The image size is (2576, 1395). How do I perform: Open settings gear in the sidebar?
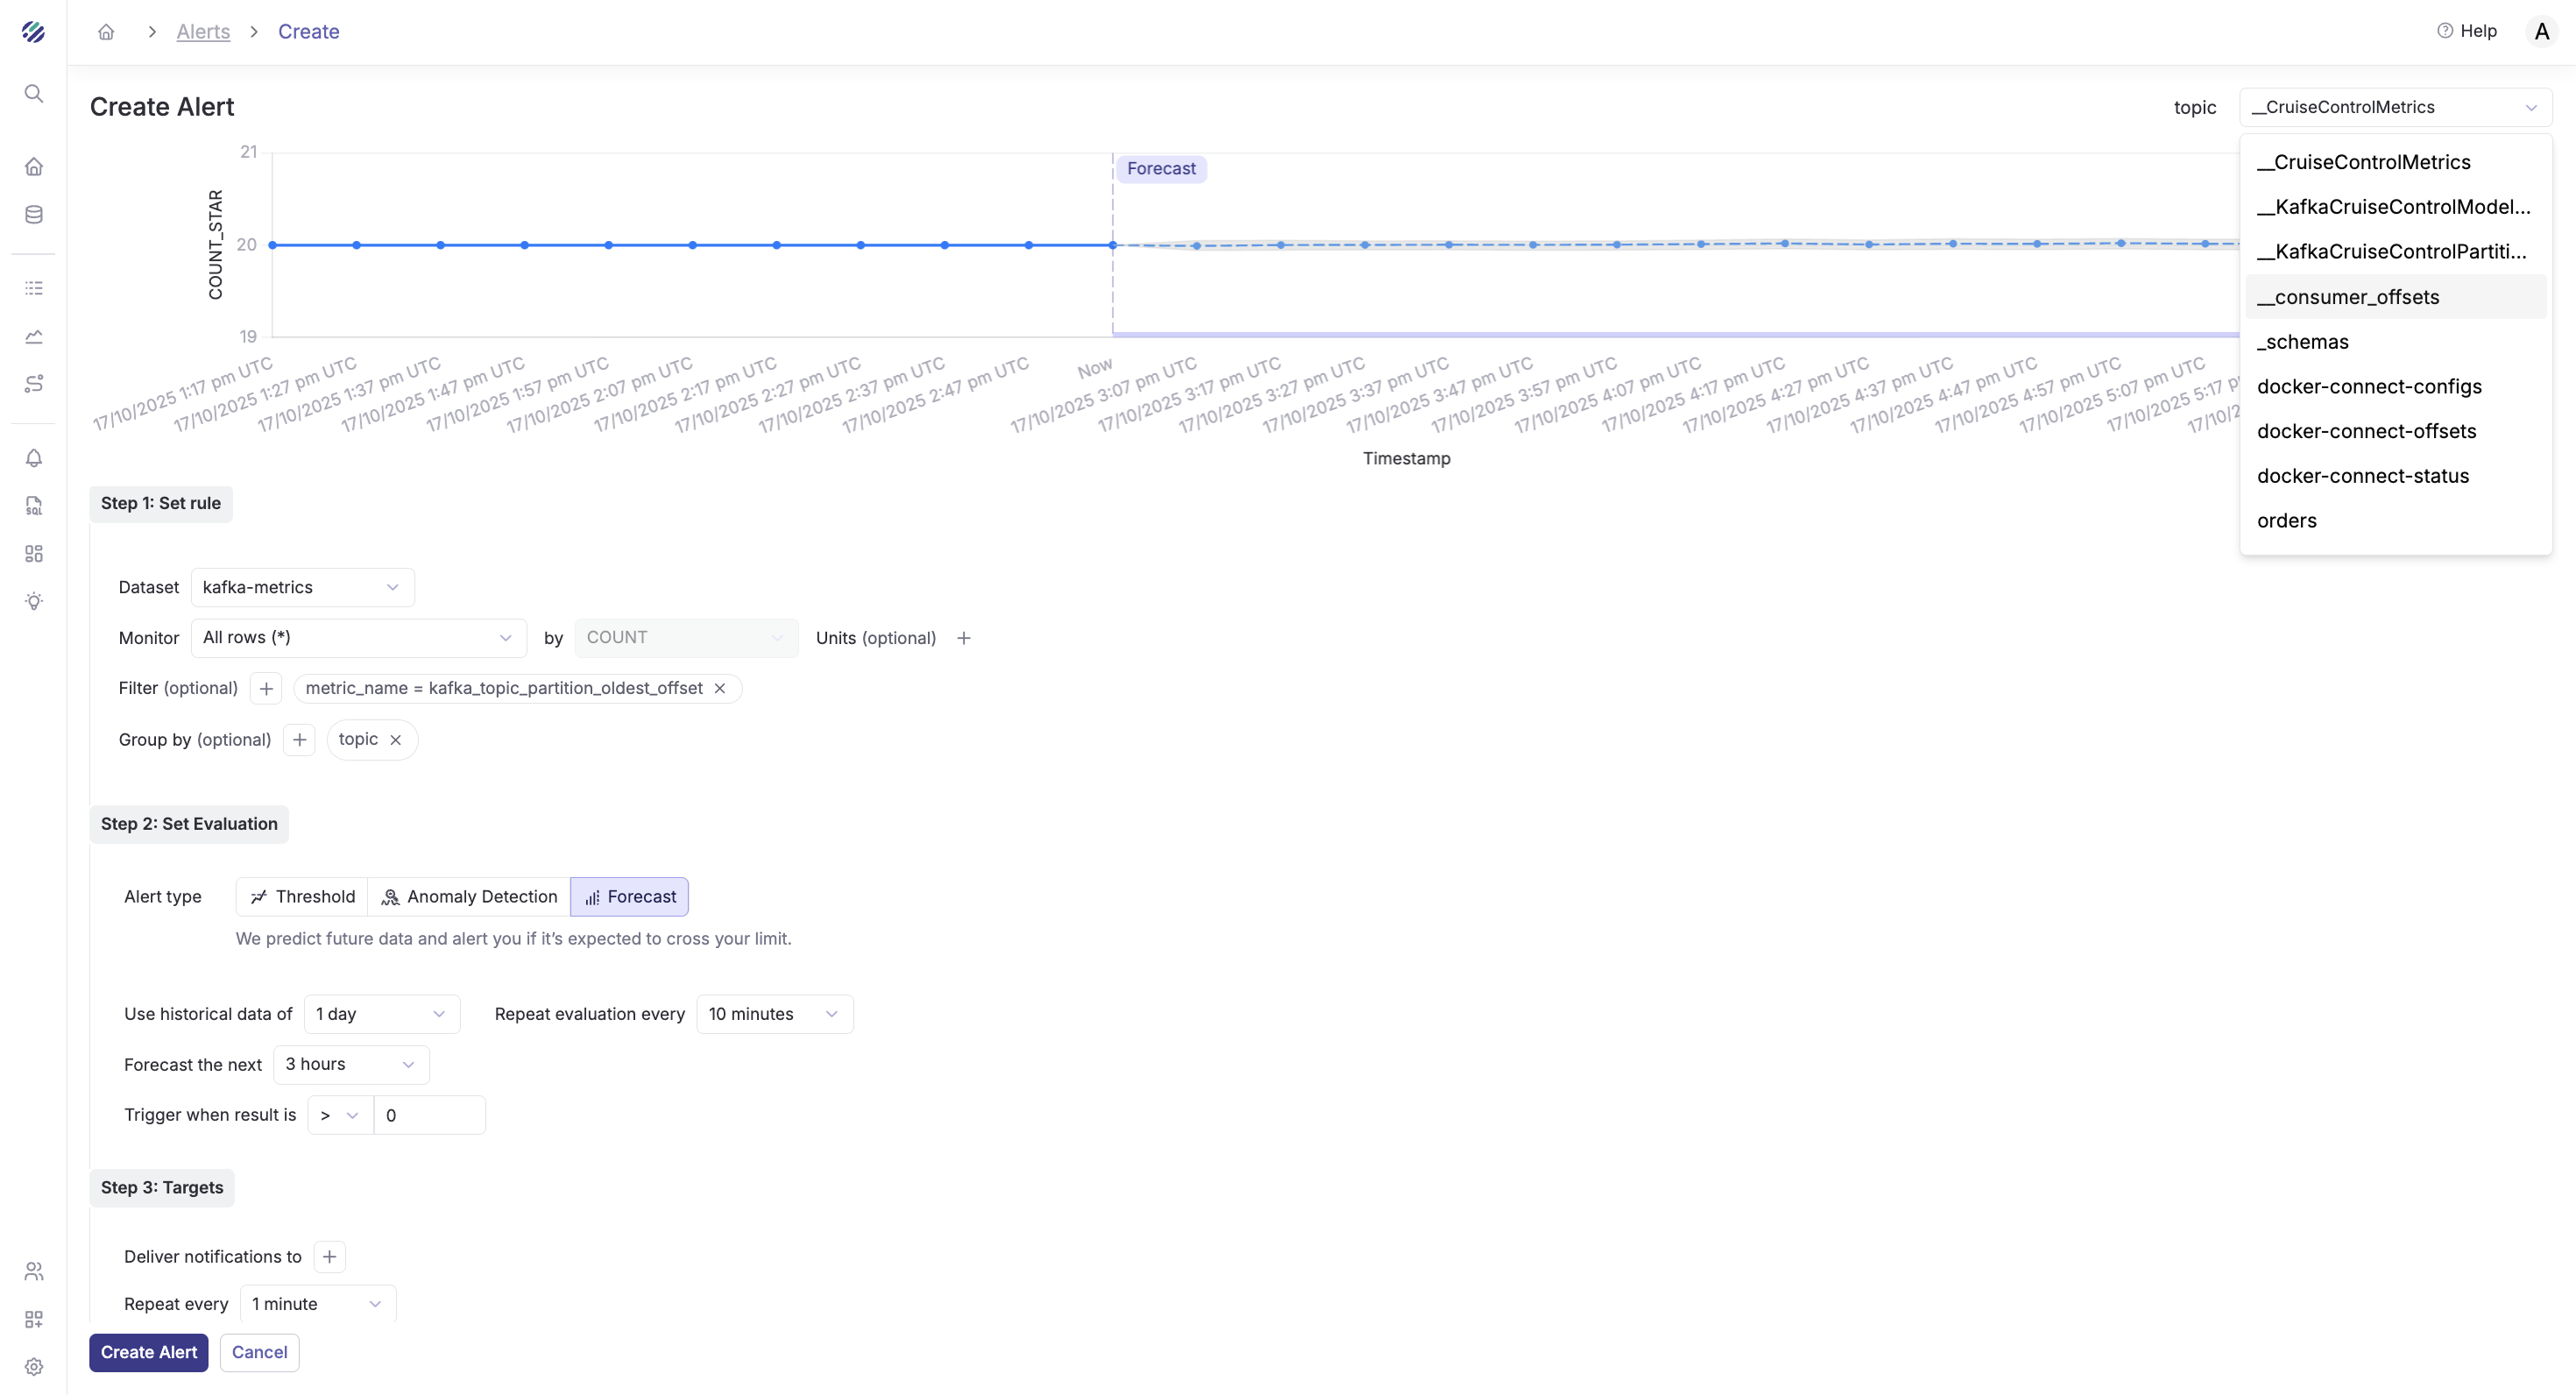(33, 1366)
